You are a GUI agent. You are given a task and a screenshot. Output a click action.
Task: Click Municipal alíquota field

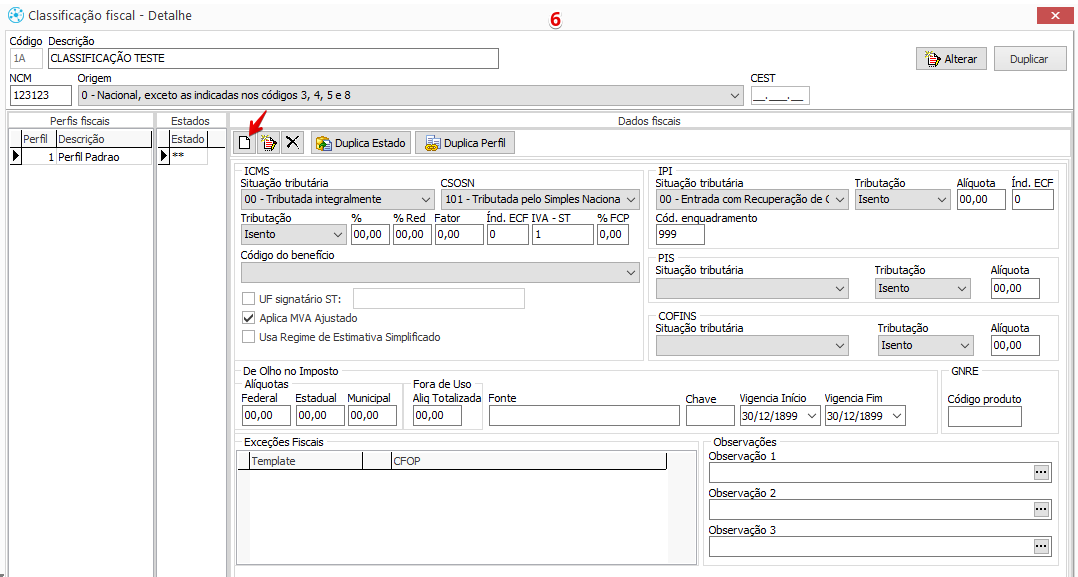click(372, 416)
